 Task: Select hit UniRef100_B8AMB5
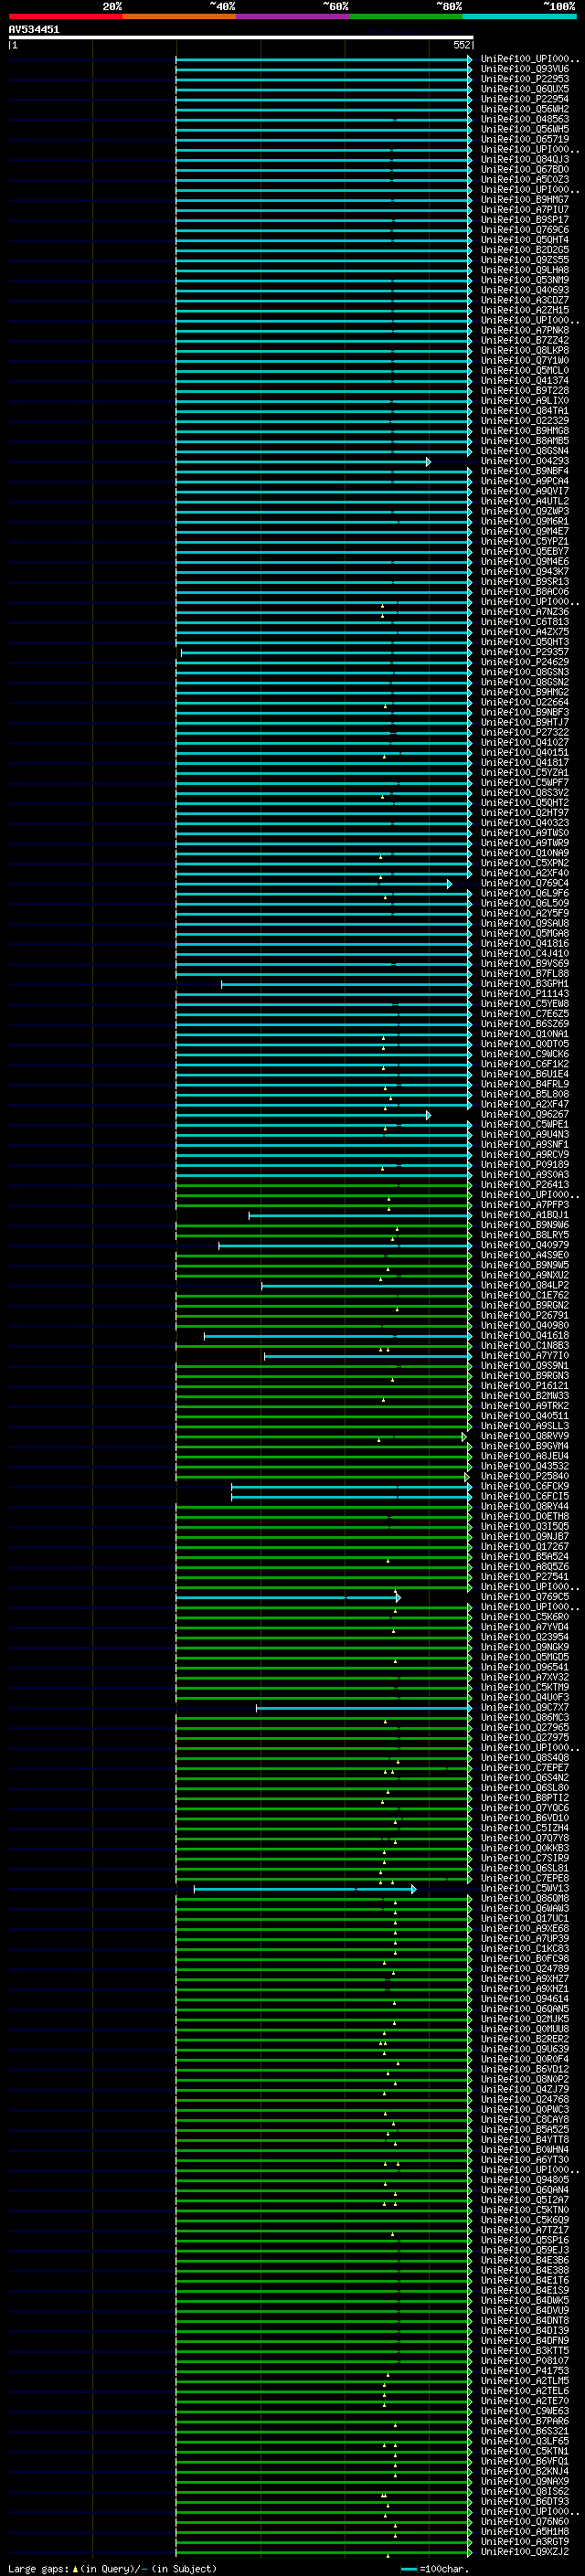524,441
